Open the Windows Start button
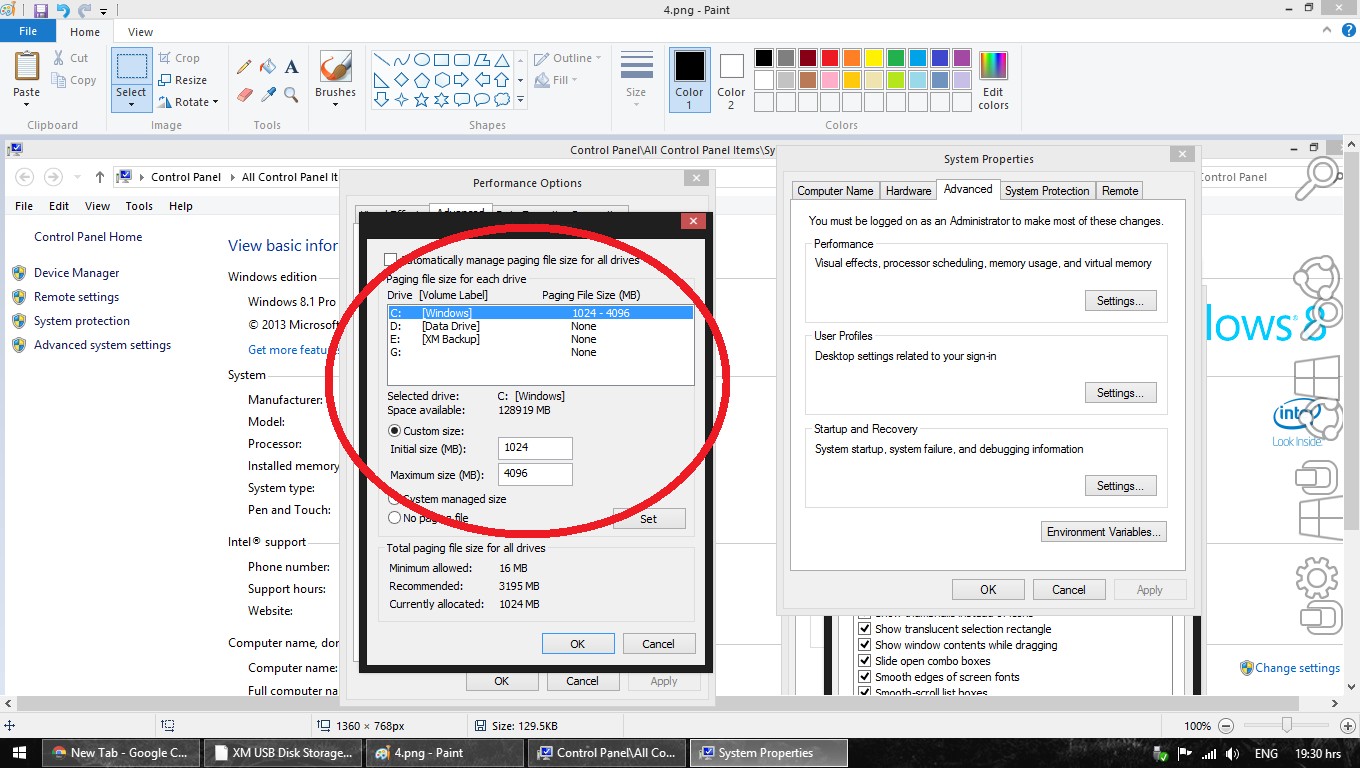1360x768 pixels. click(20, 753)
